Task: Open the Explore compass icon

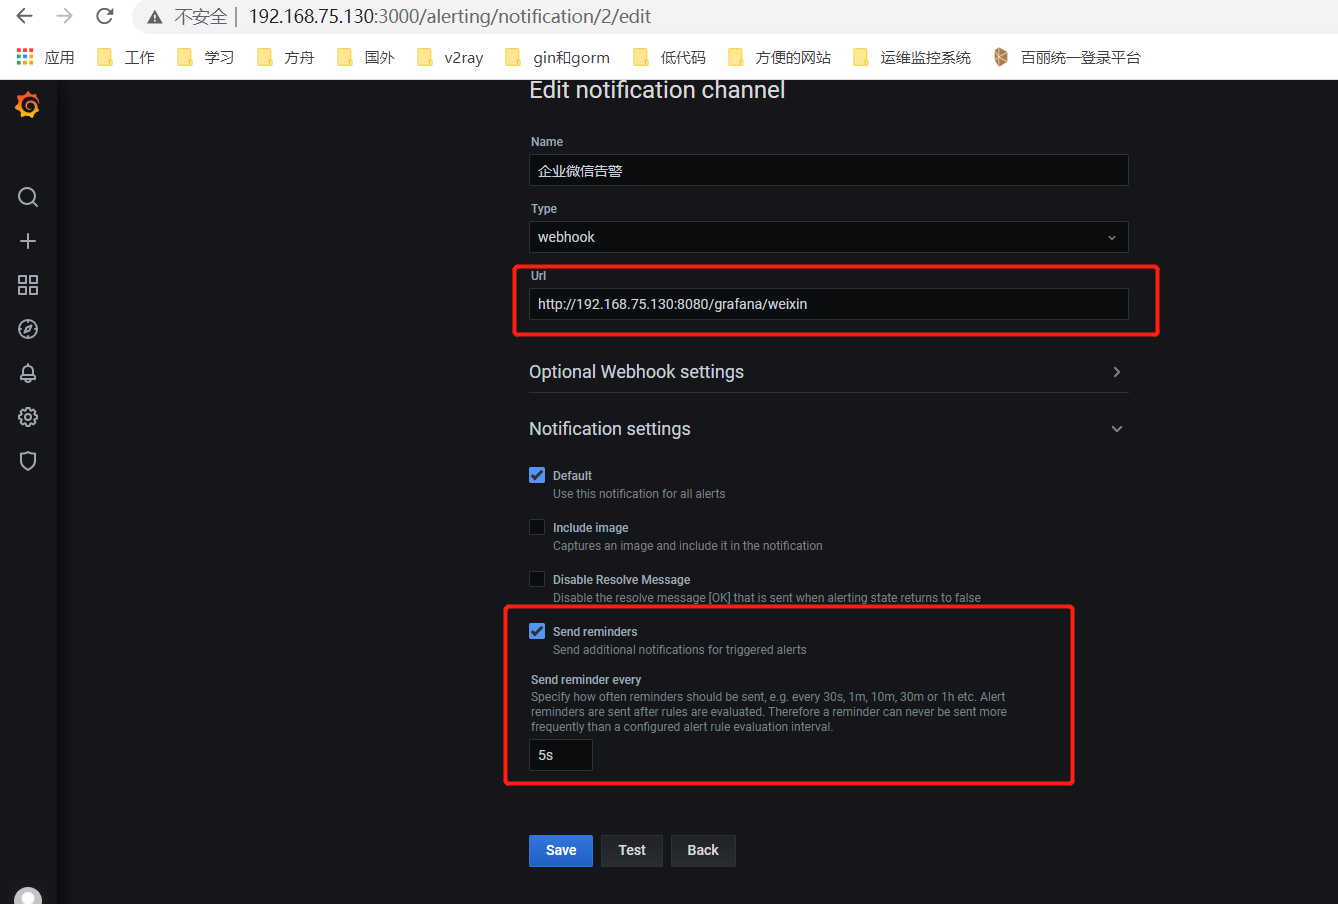Action: click(28, 329)
